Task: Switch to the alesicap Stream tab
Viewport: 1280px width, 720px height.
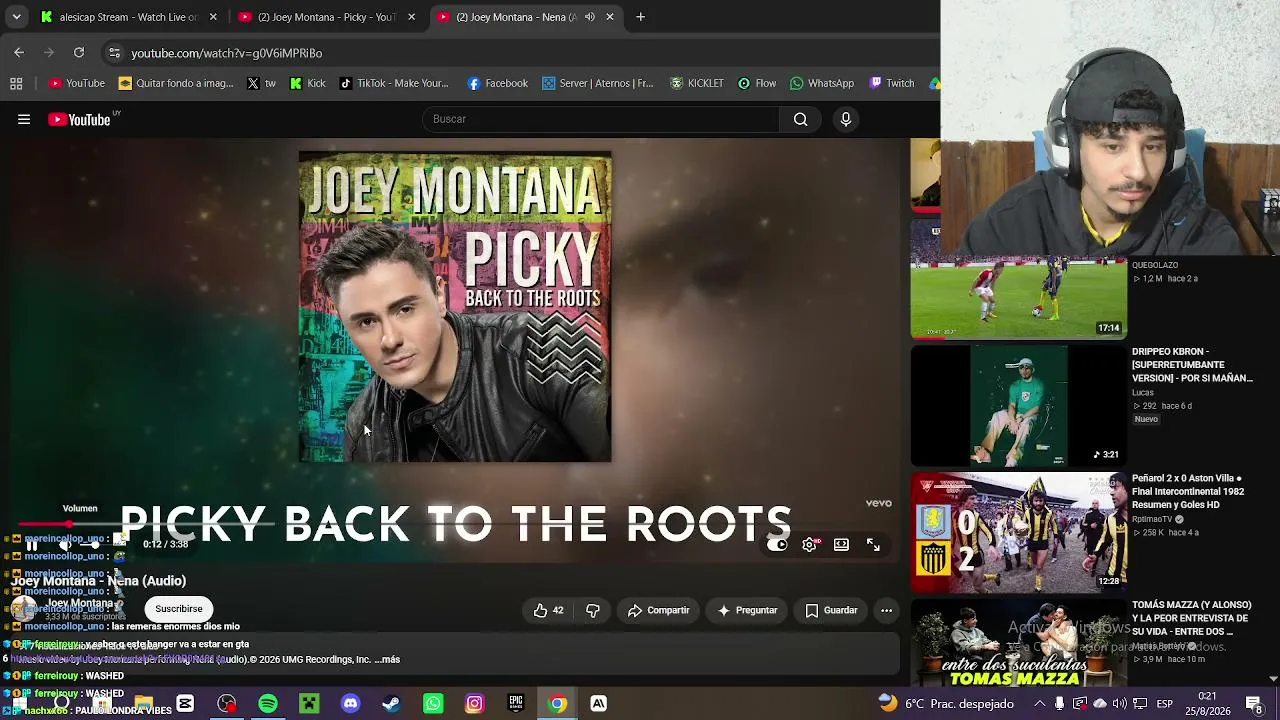Action: (x=129, y=17)
